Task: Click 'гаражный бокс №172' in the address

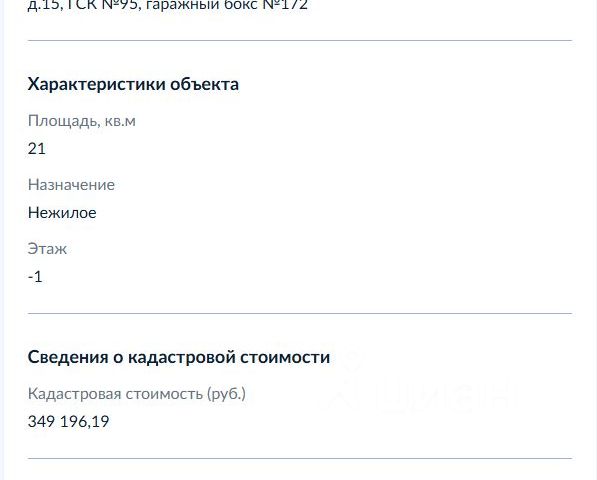Action: coord(227,5)
